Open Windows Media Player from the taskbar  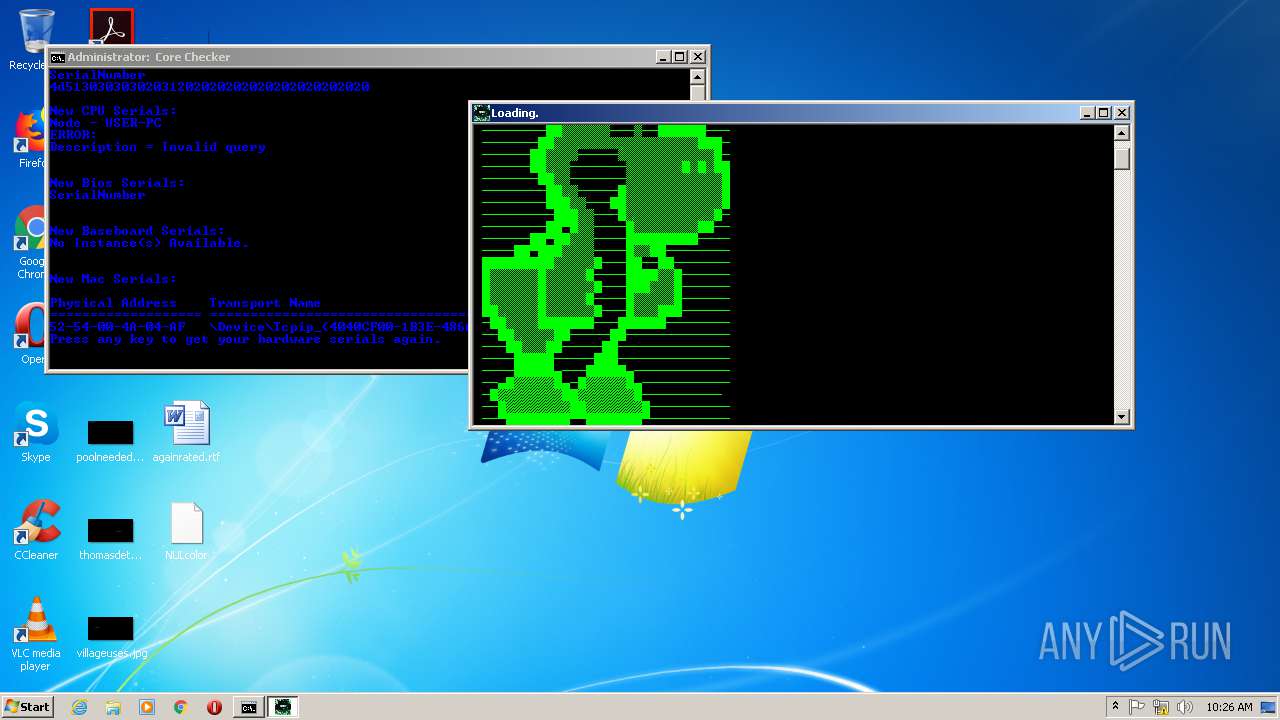pyautogui.click(x=147, y=707)
